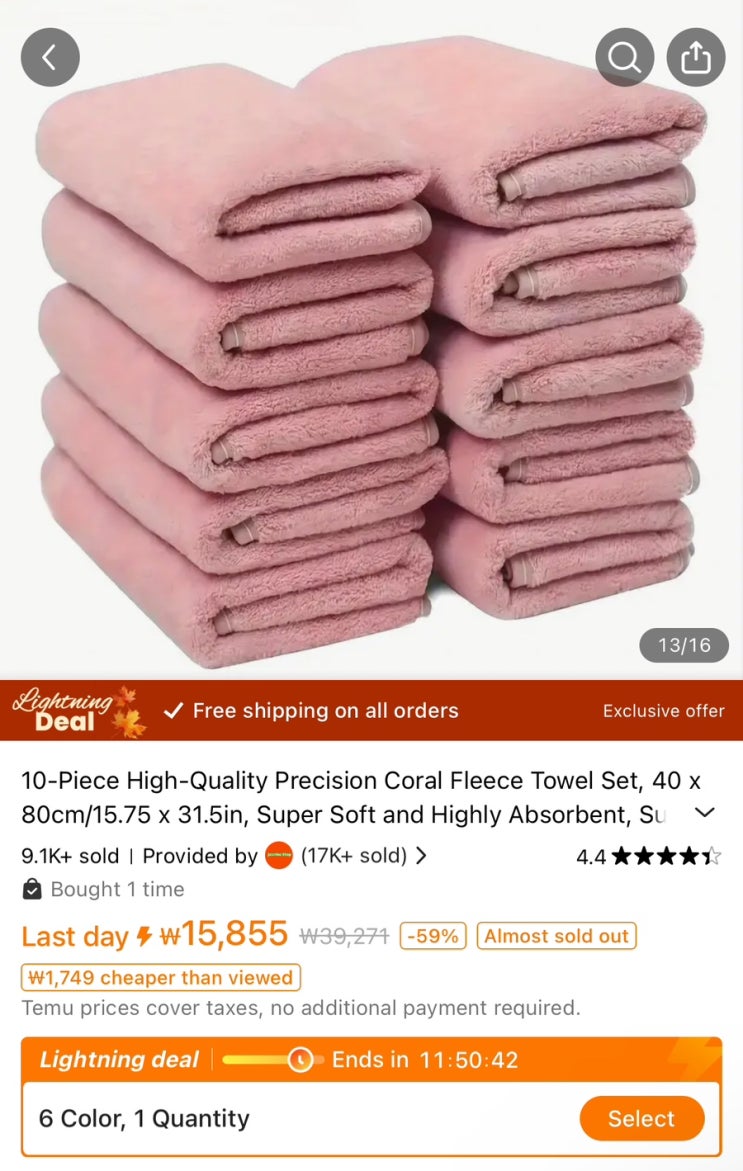This screenshot has height=1171, width=743.
Task: Click the seller's round orange logo
Action: pos(279,856)
